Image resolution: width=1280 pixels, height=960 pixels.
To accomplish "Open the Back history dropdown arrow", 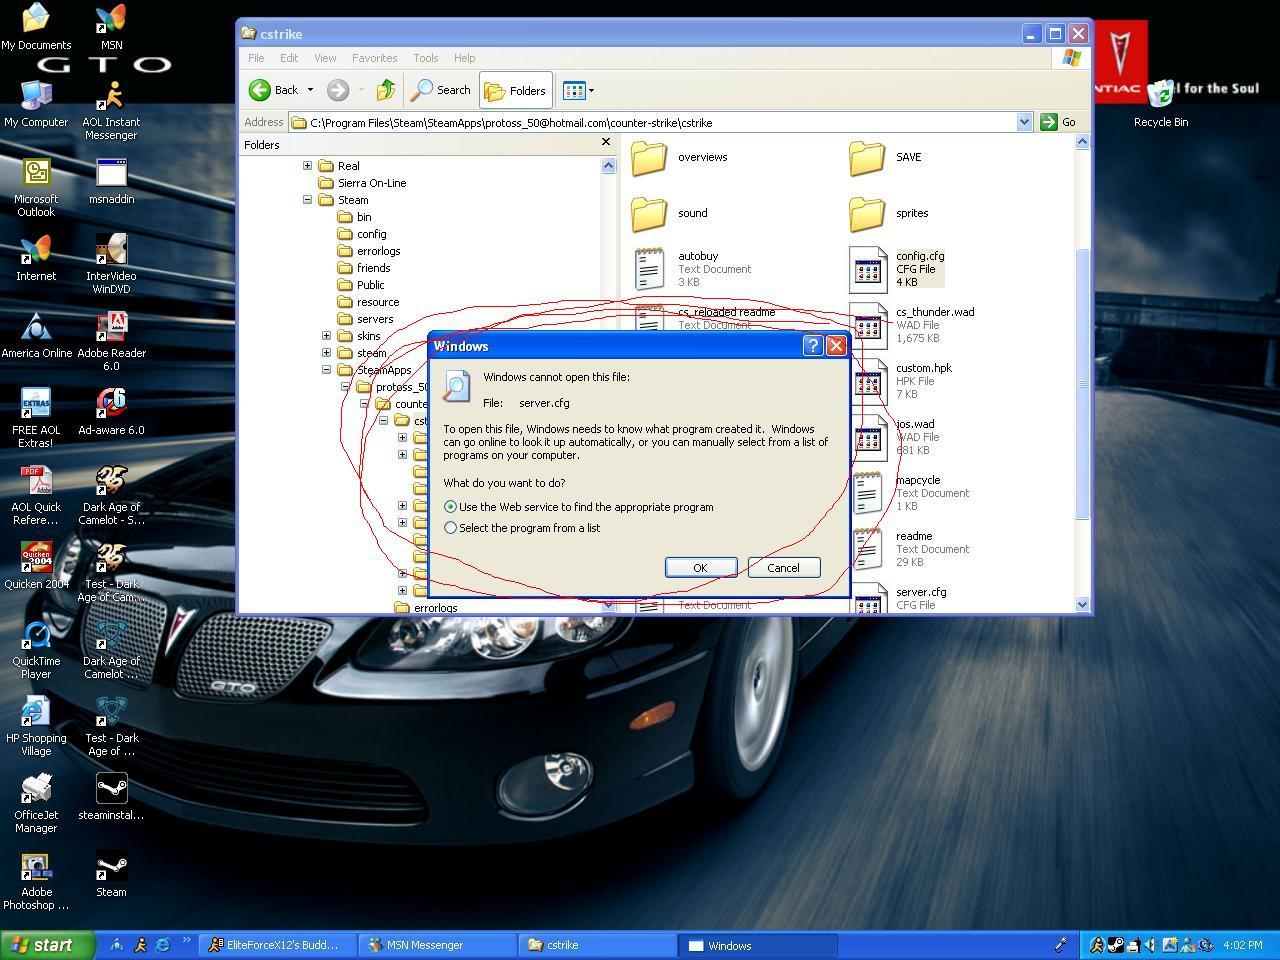I will tap(310, 90).
